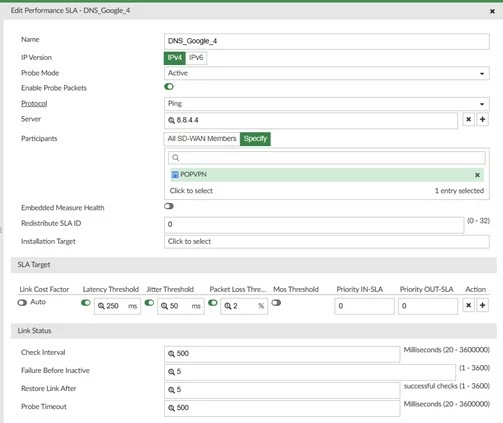Toggle Mos Threshold switch
This screenshot has width=503, height=423.
(276, 303)
